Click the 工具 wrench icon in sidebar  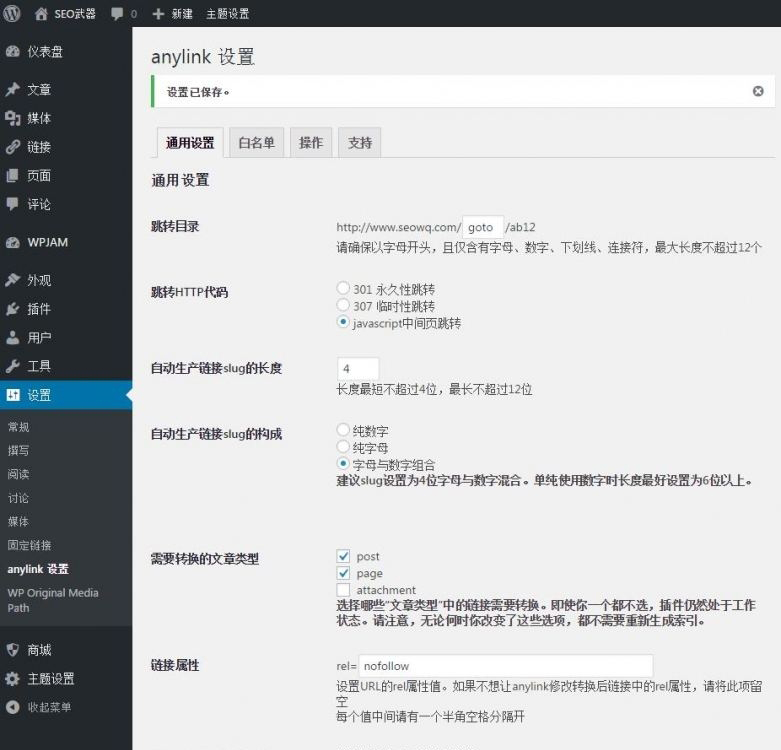coord(13,366)
